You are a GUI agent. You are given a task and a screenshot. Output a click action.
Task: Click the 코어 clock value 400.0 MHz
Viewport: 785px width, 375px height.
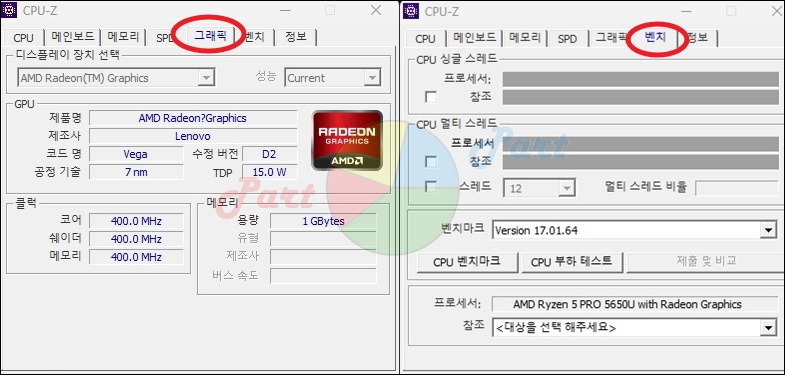point(136,221)
